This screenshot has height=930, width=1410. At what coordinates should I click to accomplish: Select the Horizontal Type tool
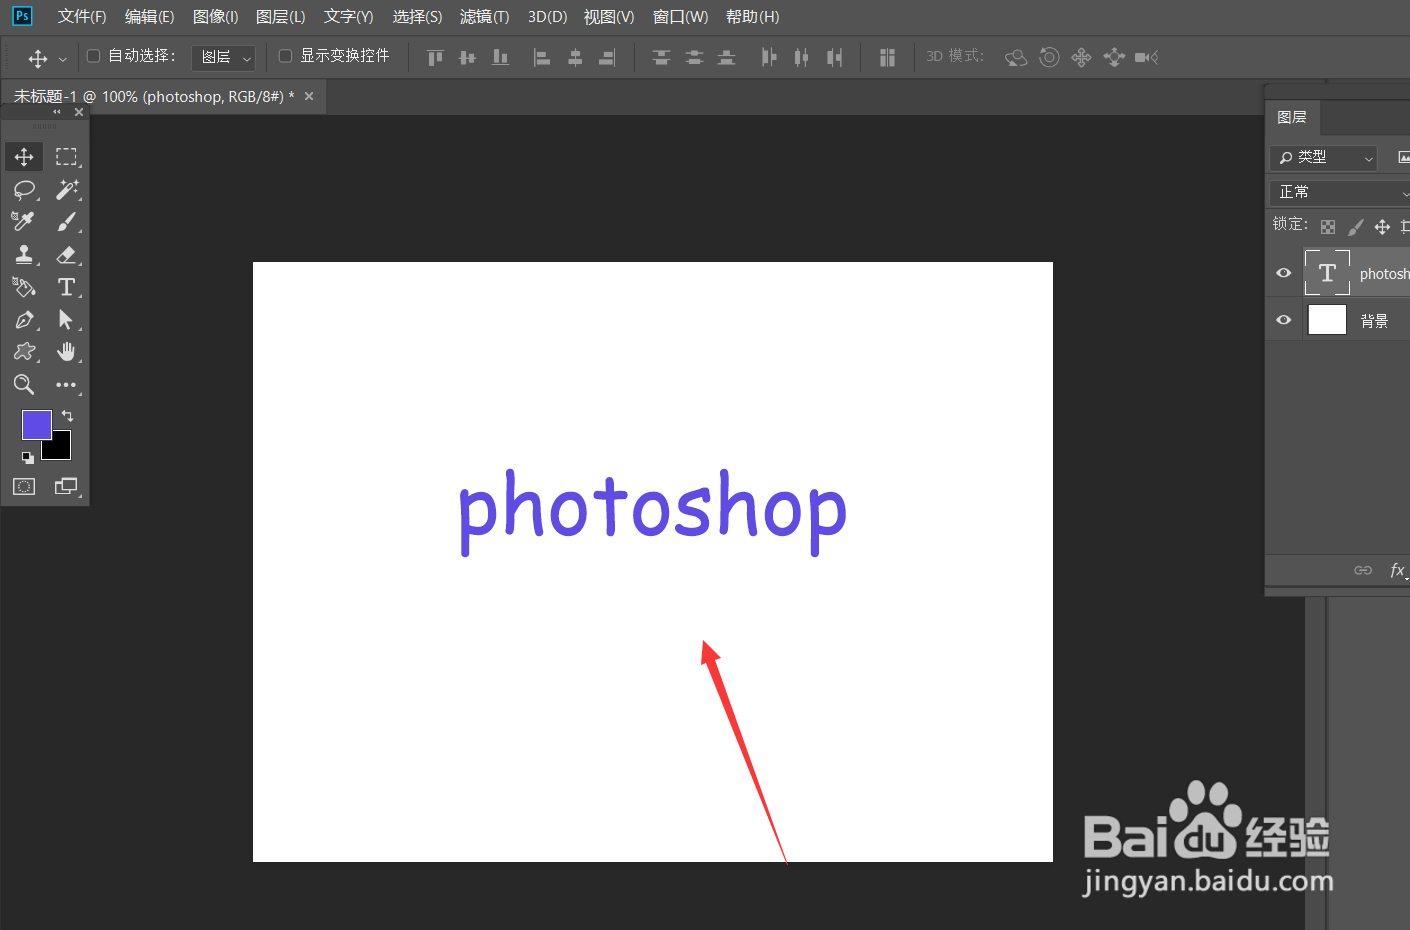pyautogui.click(x=66, y=287)
